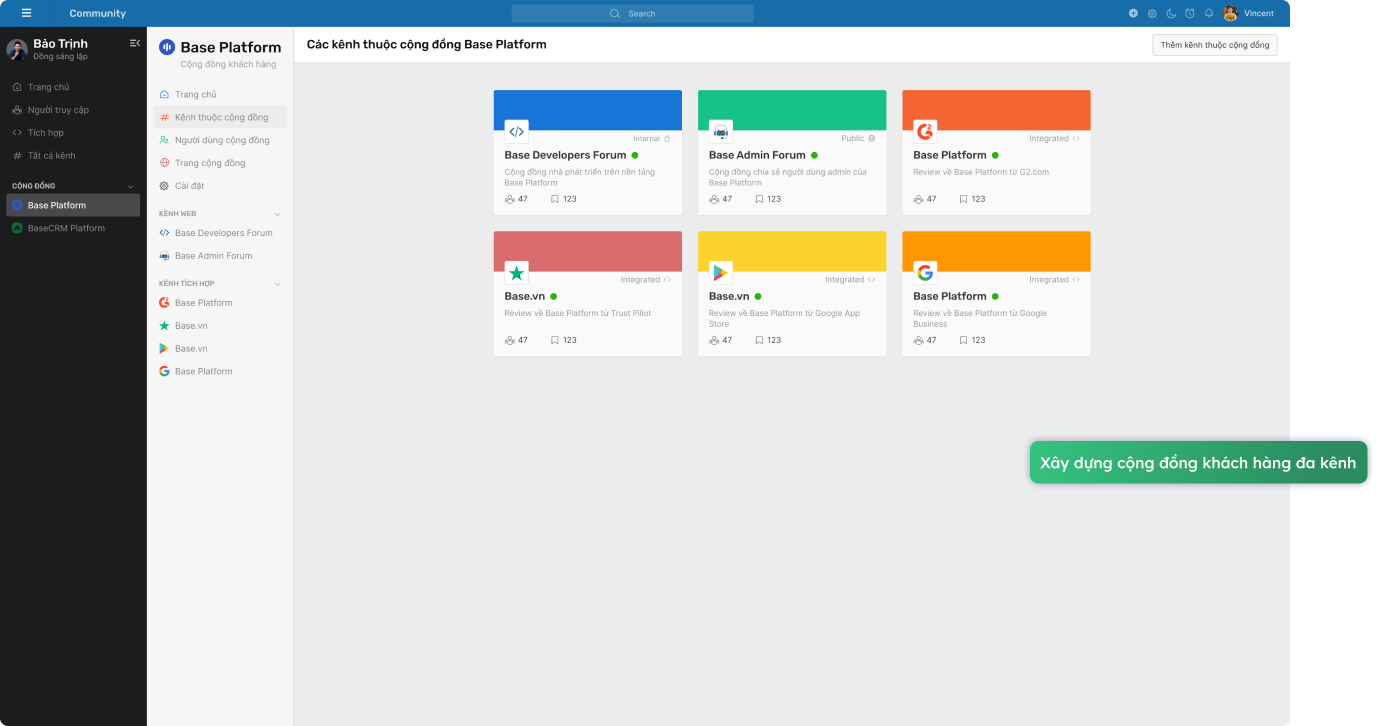The image size is (1381, 726).
Task: Click the Integrated label on the G2.com card
Action: click(1054, 139)
